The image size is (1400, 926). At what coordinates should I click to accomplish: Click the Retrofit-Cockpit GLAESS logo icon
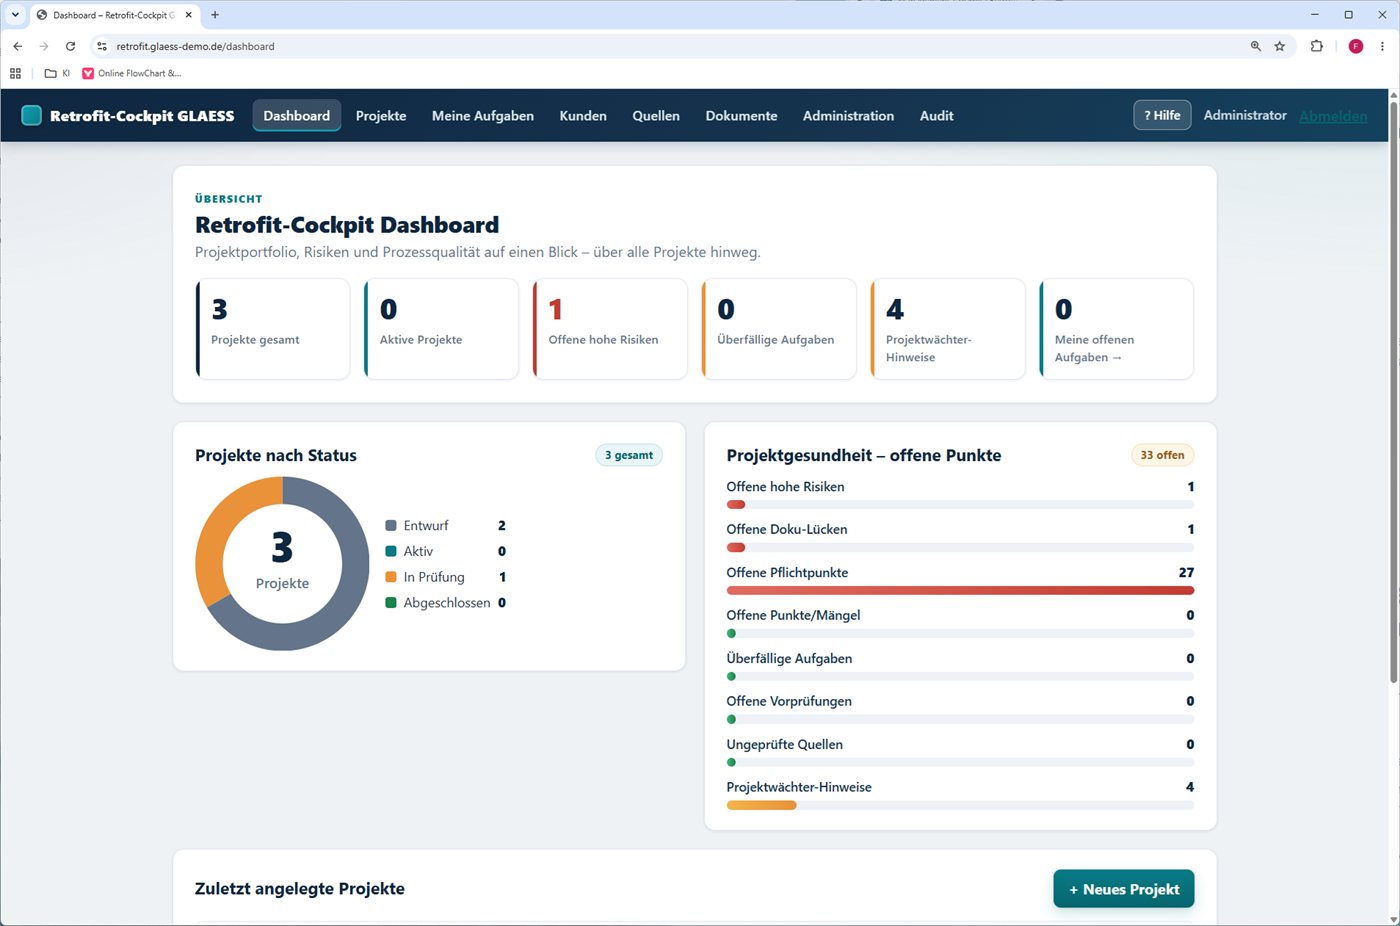[32, 115]
